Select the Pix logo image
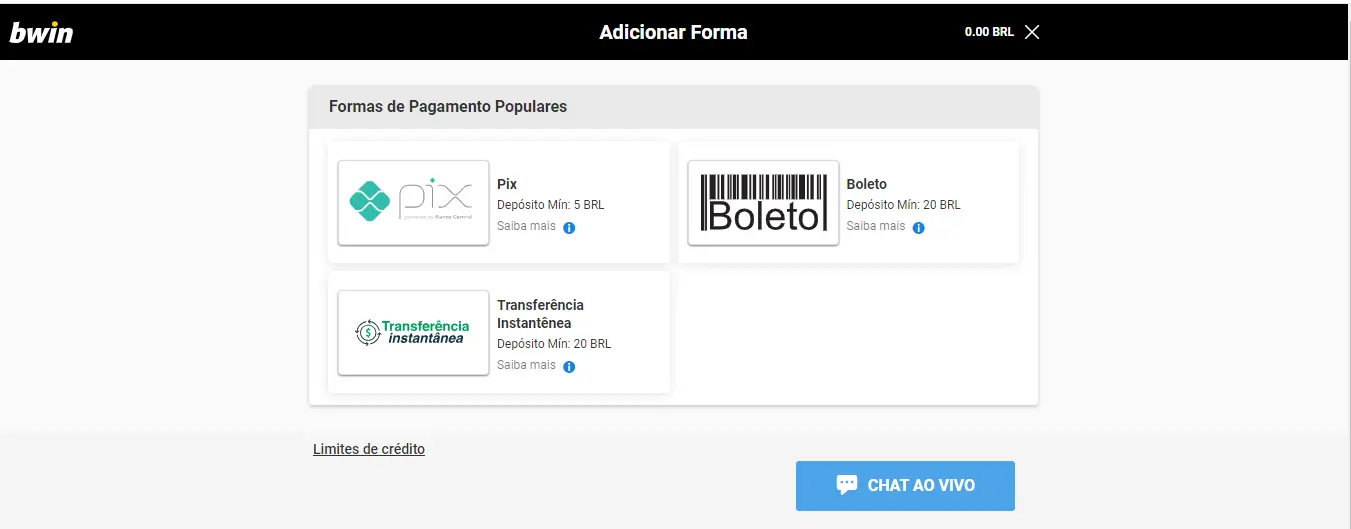Viewport: 1351px width, 529px height. [x=413, y=202]
